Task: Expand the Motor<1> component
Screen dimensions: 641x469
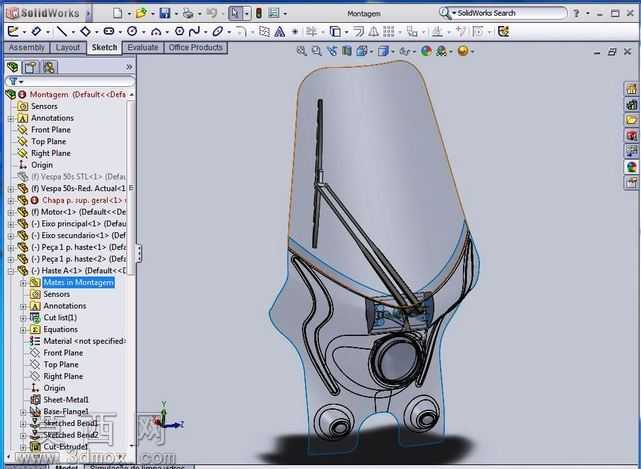Action: [11, 212]
